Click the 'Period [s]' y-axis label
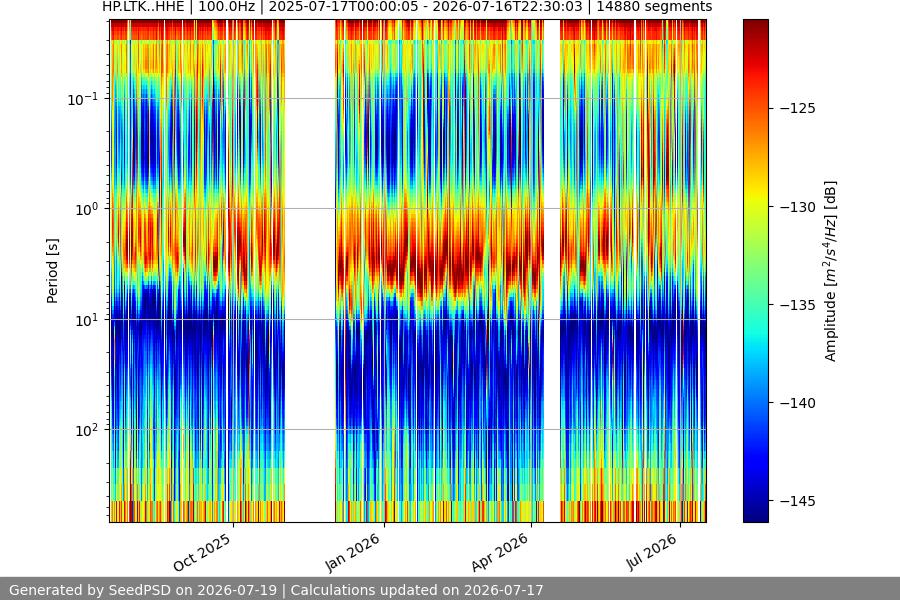The width and height of the screenshot is (900, 600). (x=52, y=271)
